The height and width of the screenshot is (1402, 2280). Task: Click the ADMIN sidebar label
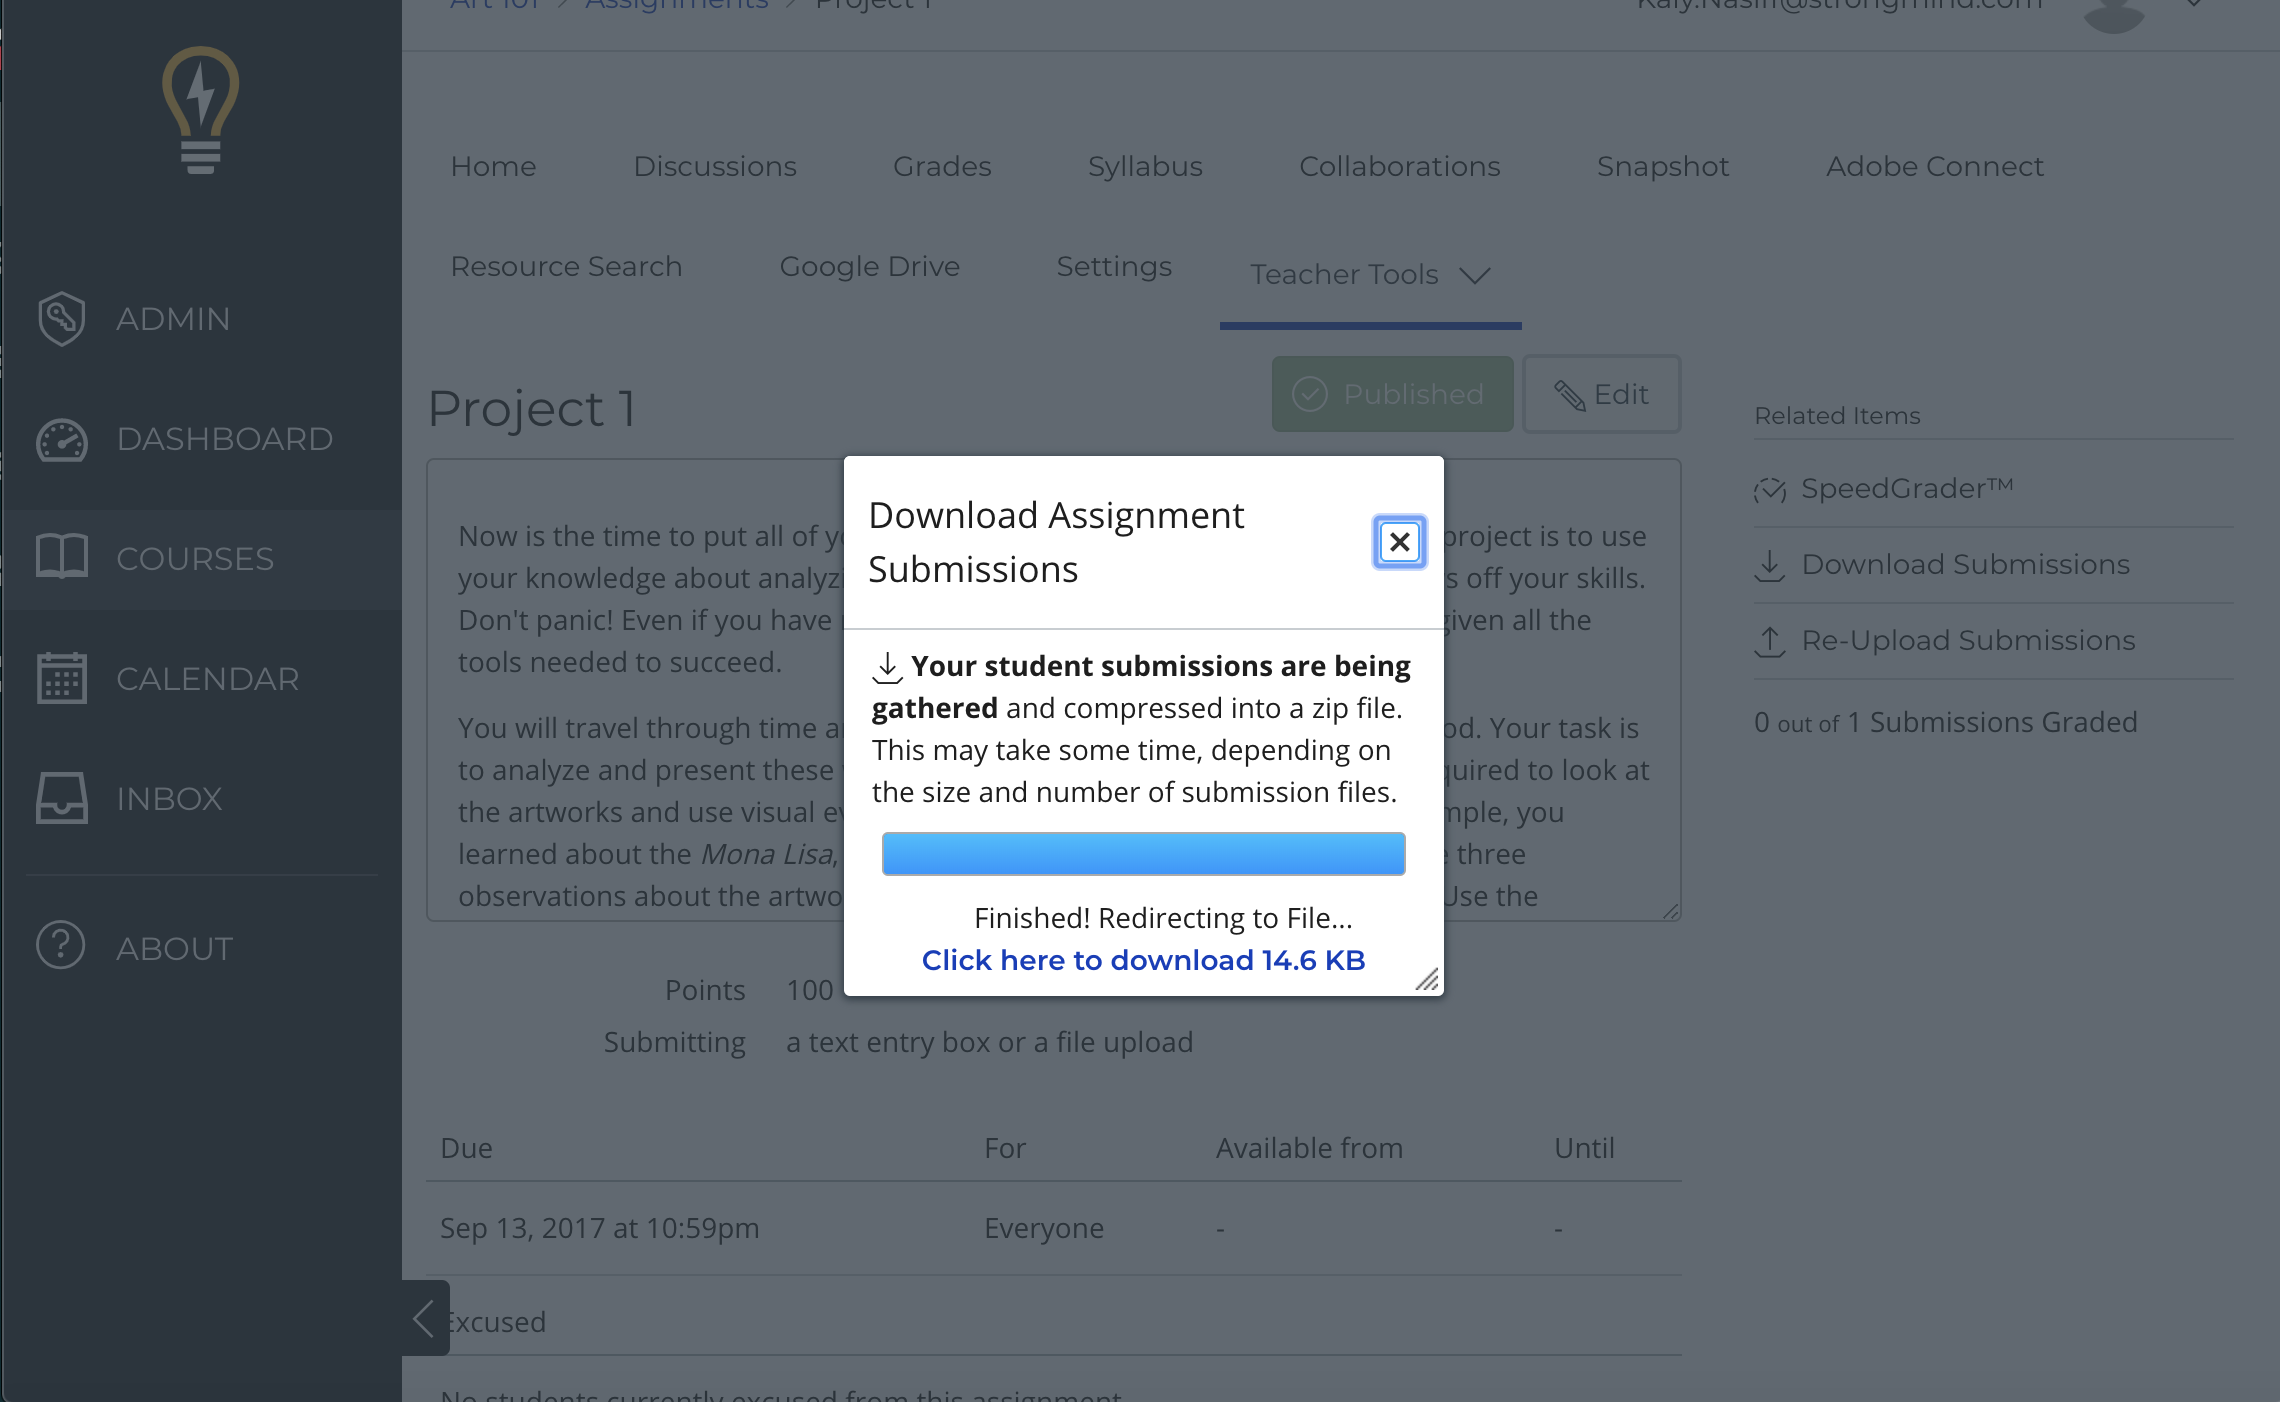[x=173, y=319]
